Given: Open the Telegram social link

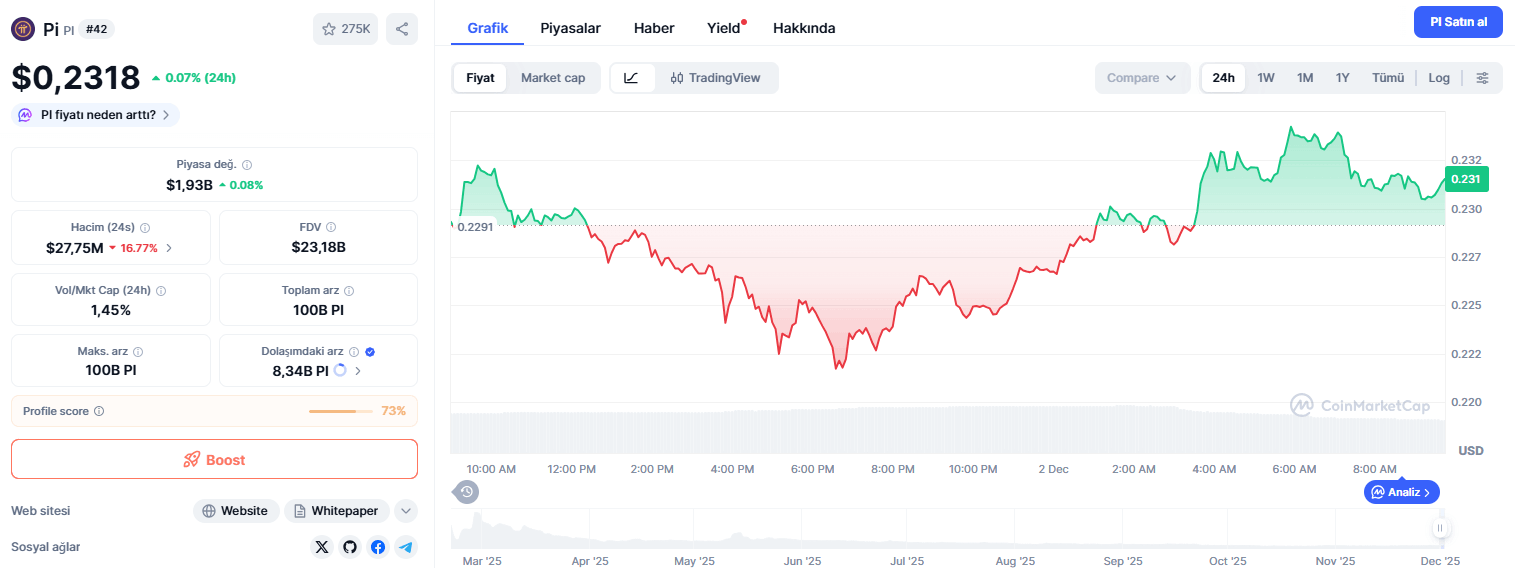Looking at the screenshot, I should click(x=405, y=547).
